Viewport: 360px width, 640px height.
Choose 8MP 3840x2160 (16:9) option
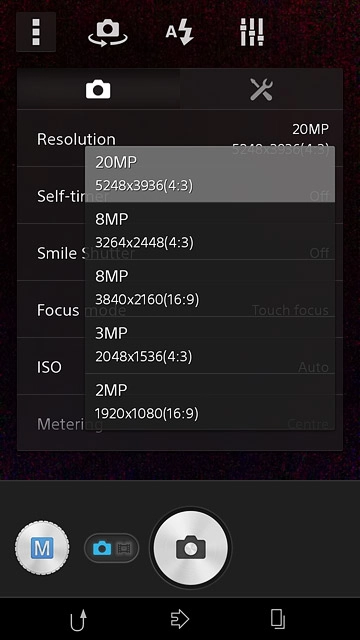click(210, 288)
